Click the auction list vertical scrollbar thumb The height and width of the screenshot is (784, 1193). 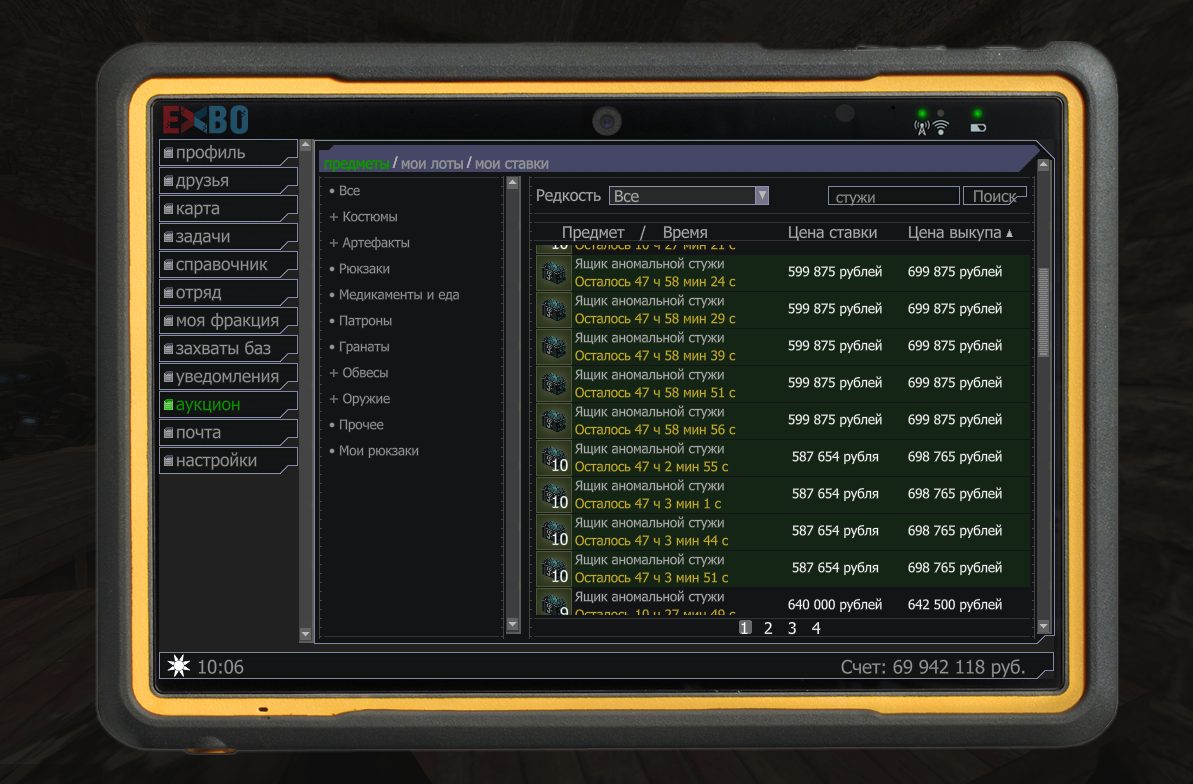(1043, 312)
